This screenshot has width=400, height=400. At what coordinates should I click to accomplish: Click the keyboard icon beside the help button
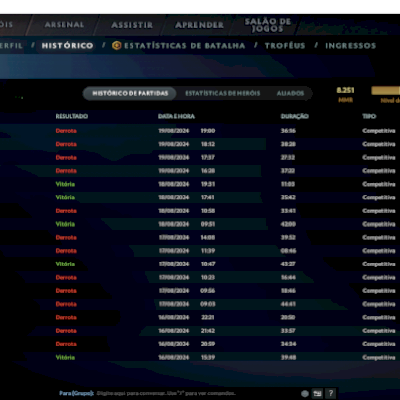[x=317, y=394]
